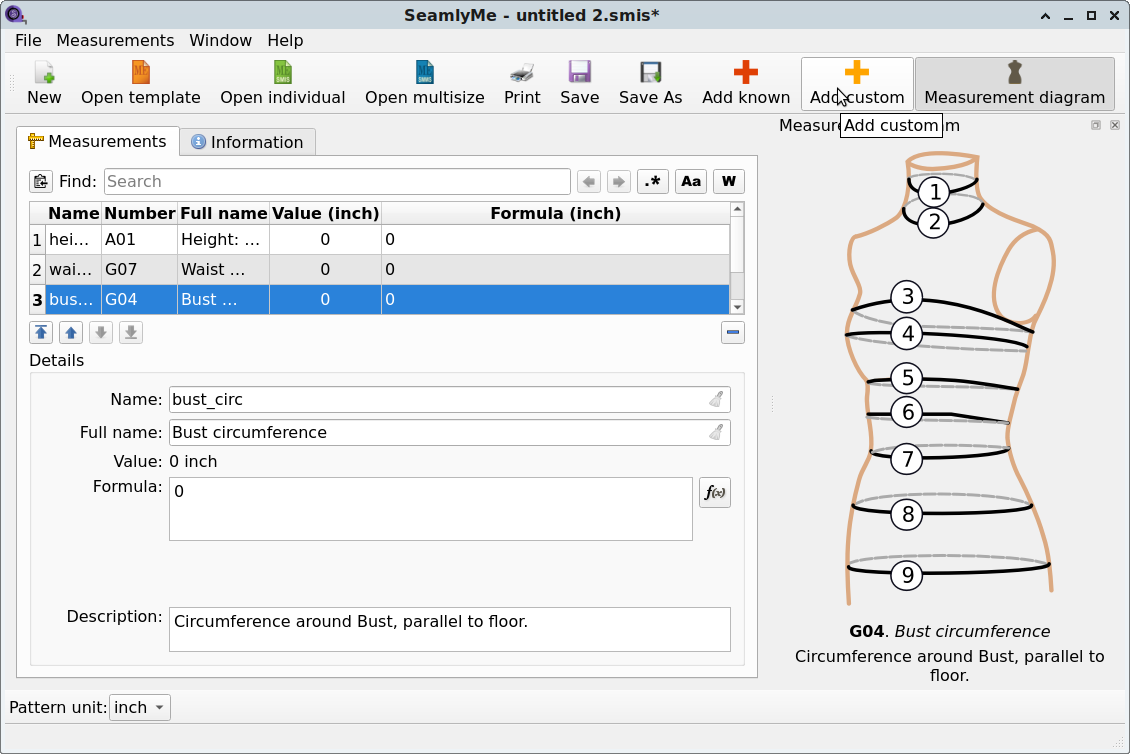Viewport: 1130px width, 754px height.
Task: Add a custom measurement
Action: pos(857,84)
